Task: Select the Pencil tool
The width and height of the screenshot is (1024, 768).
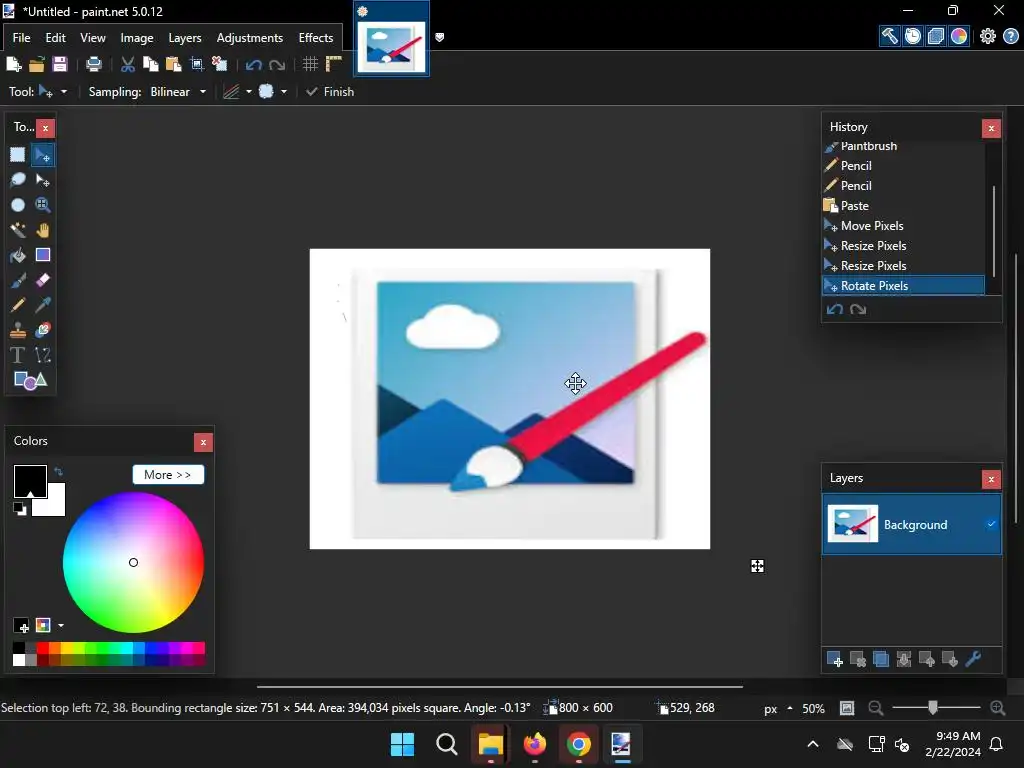Action: [18, 305]
